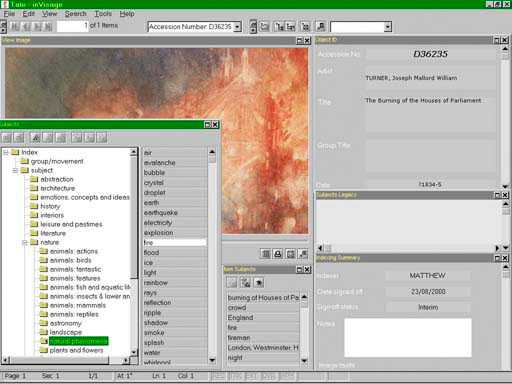This screenshot has width=512, height=384.
Task: Select the group/movement tree item
Action: pyautogui.click(x=57, y=161)
